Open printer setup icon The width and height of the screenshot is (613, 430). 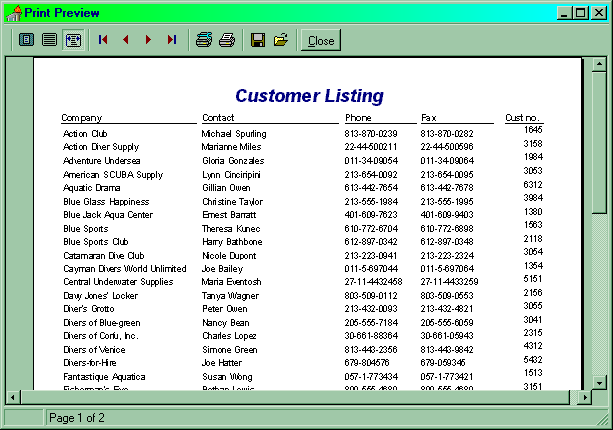click(204, 40)
